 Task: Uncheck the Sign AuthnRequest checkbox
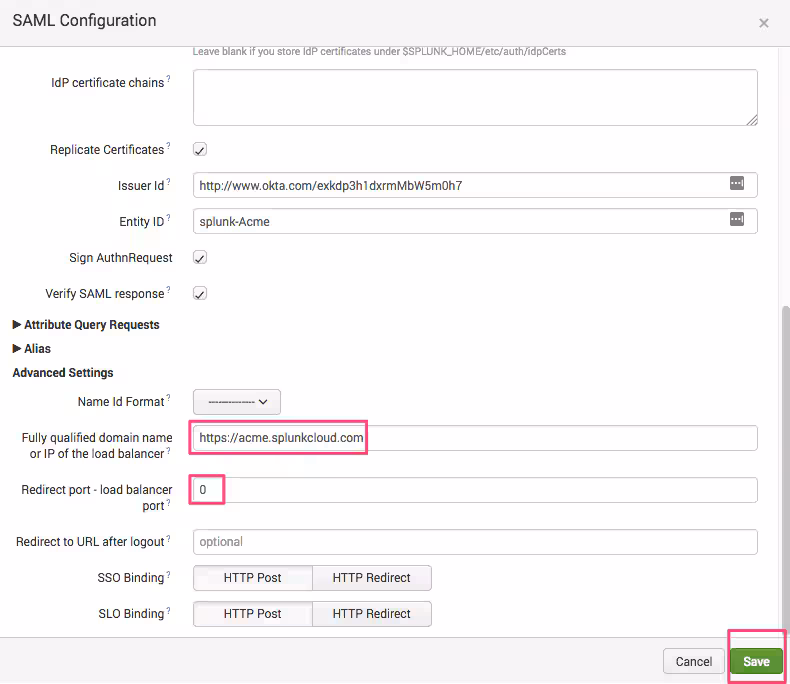point(200,258)
